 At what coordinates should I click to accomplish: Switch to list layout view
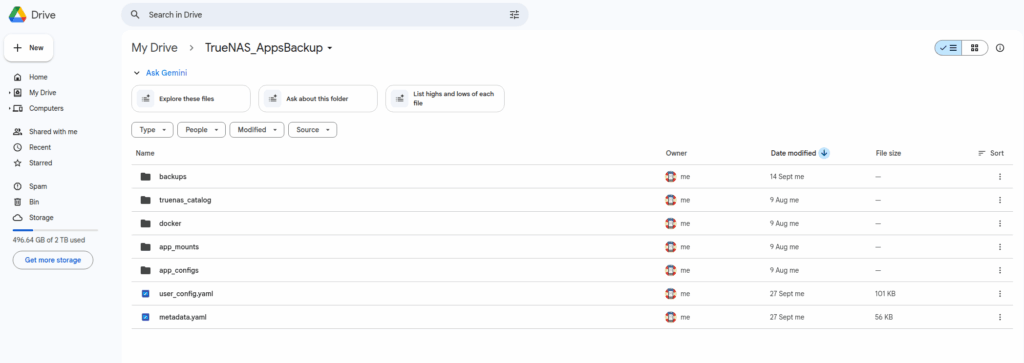(948, 48)
